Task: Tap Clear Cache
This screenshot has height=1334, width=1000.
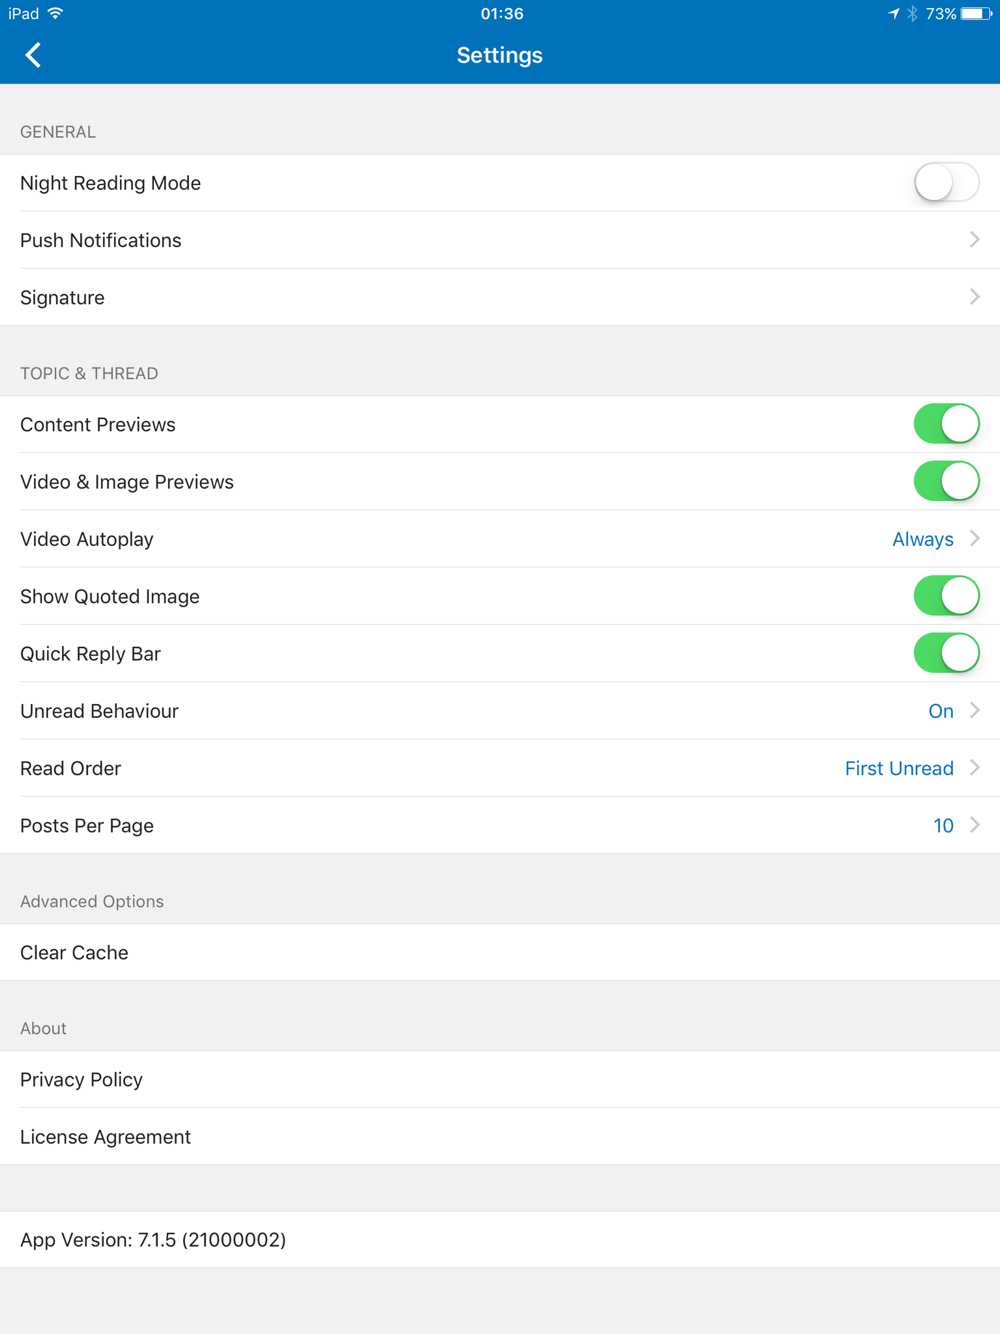Action: click(500, 952)
